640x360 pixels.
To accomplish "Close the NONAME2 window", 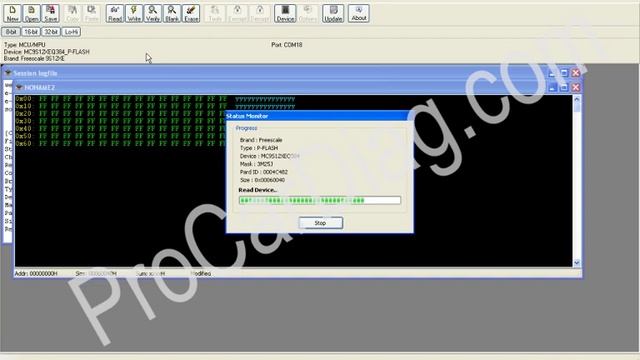I will pyautogui.click(x=576, y=87).
